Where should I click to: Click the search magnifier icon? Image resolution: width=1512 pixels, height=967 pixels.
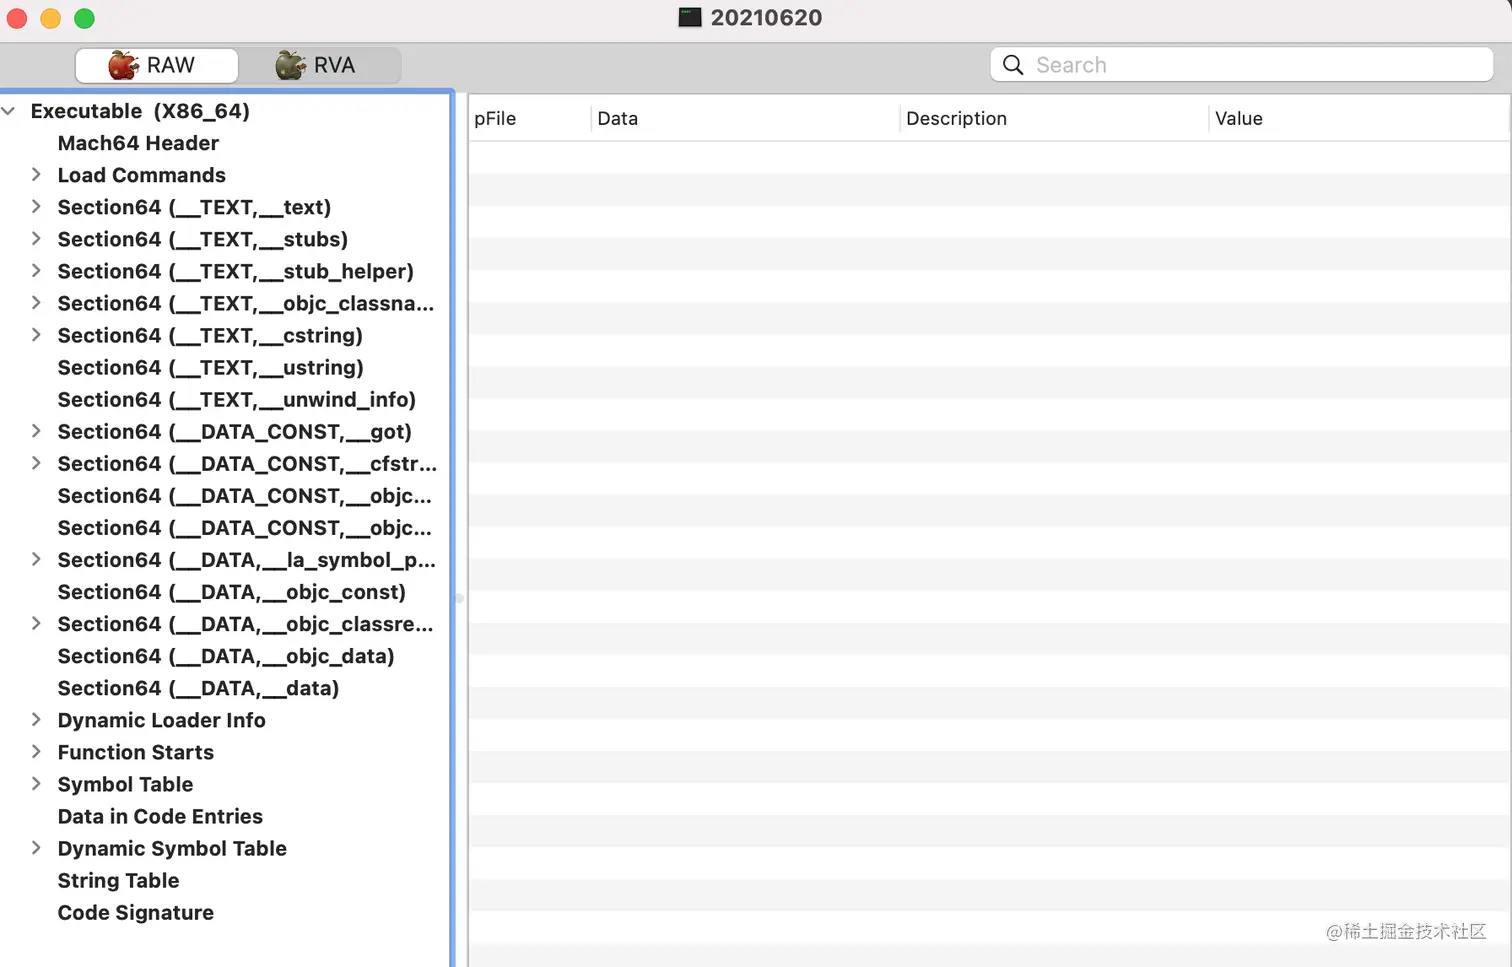point(1013,65)
